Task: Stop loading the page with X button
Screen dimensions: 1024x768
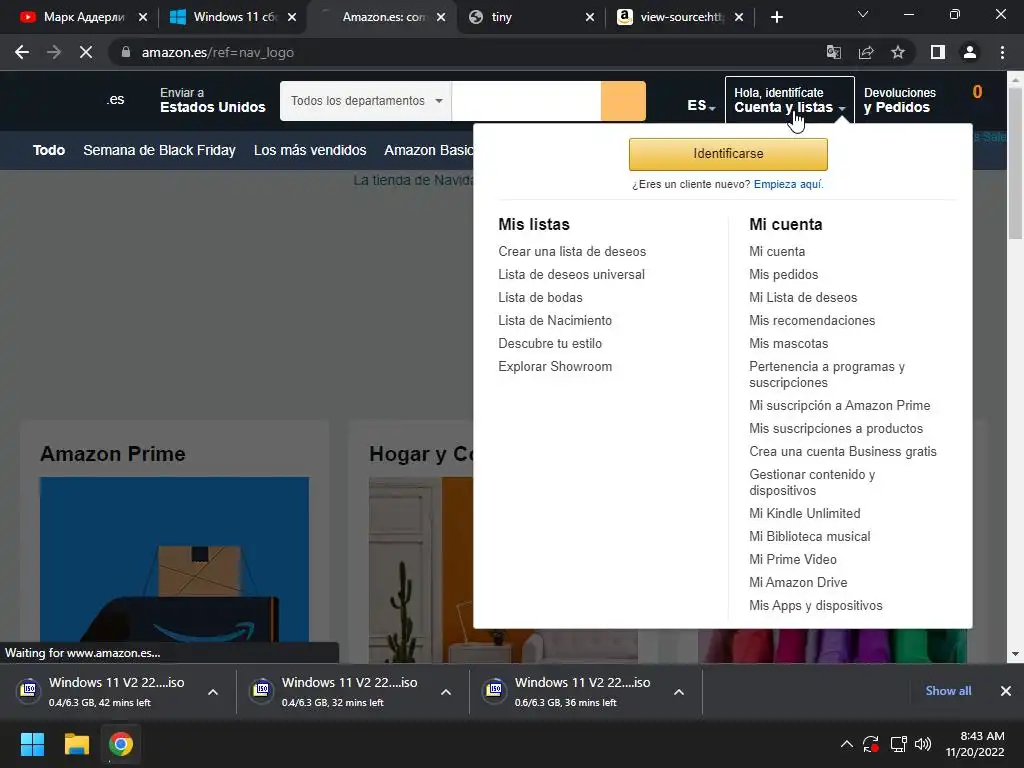Action: 86,52
